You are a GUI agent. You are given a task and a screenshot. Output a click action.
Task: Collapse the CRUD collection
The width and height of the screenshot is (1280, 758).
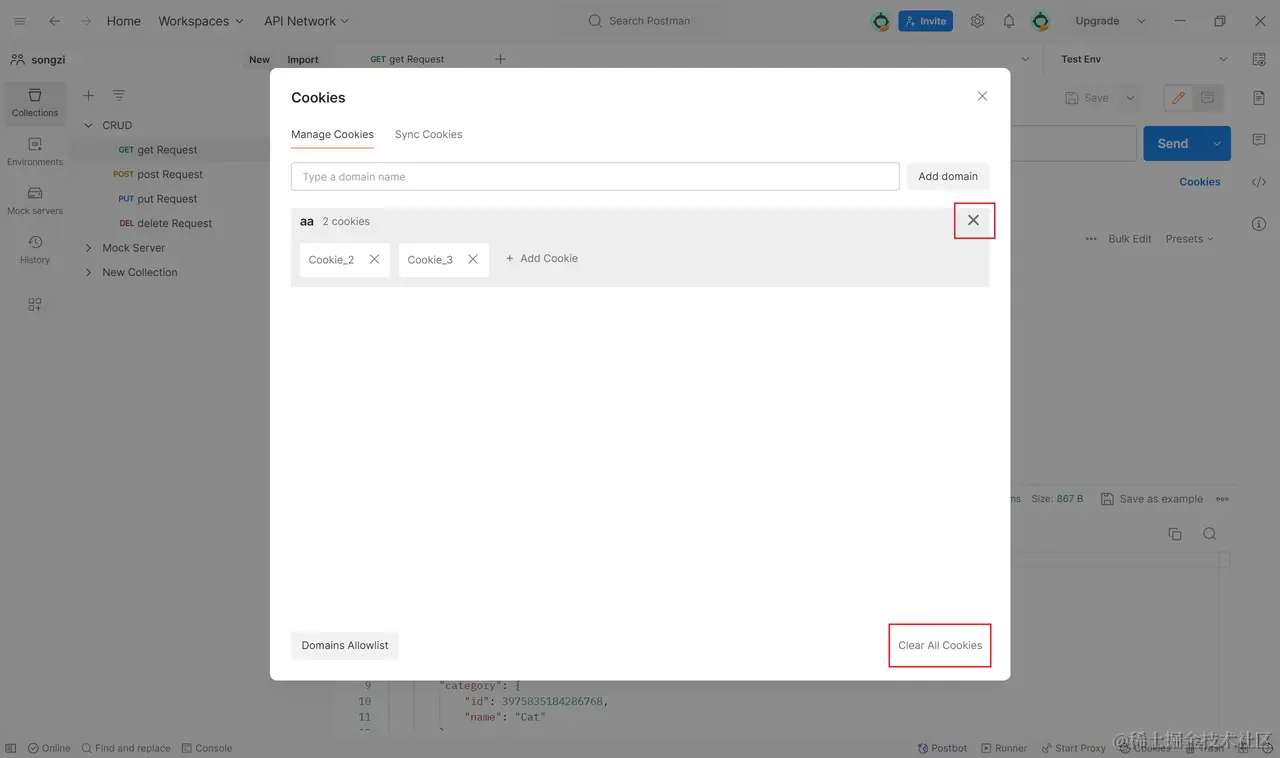(x=89, y=125)
